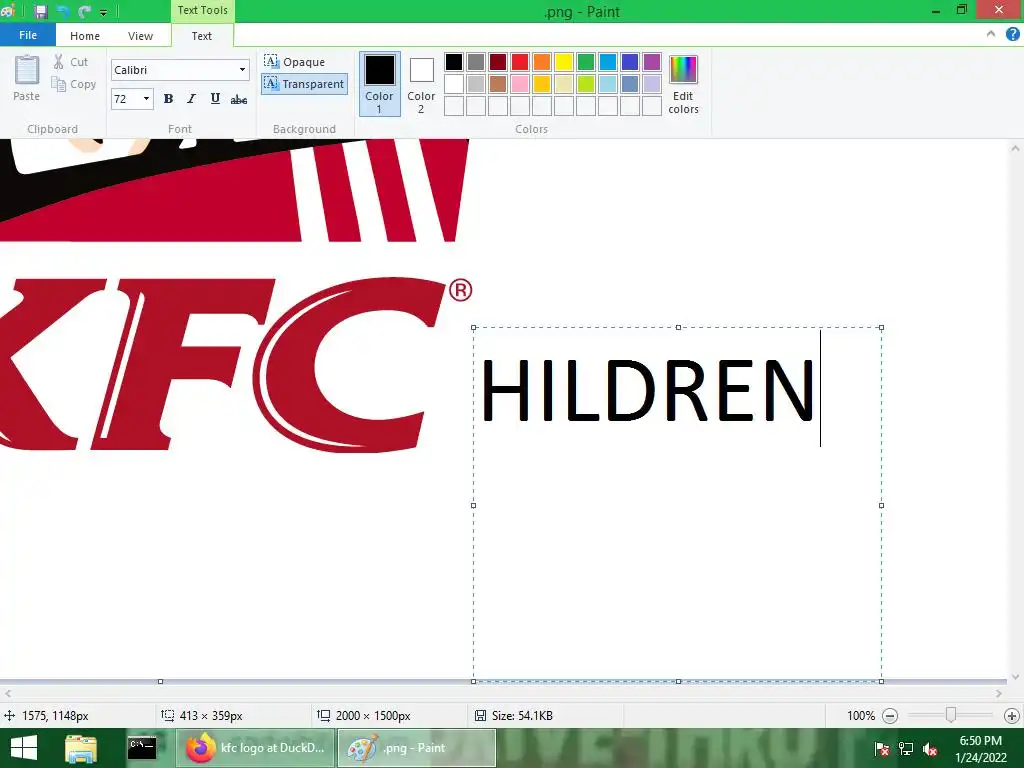Pick the yellow palette swatch
Viewport: 1024px width, 768px height.
[564, 62]
